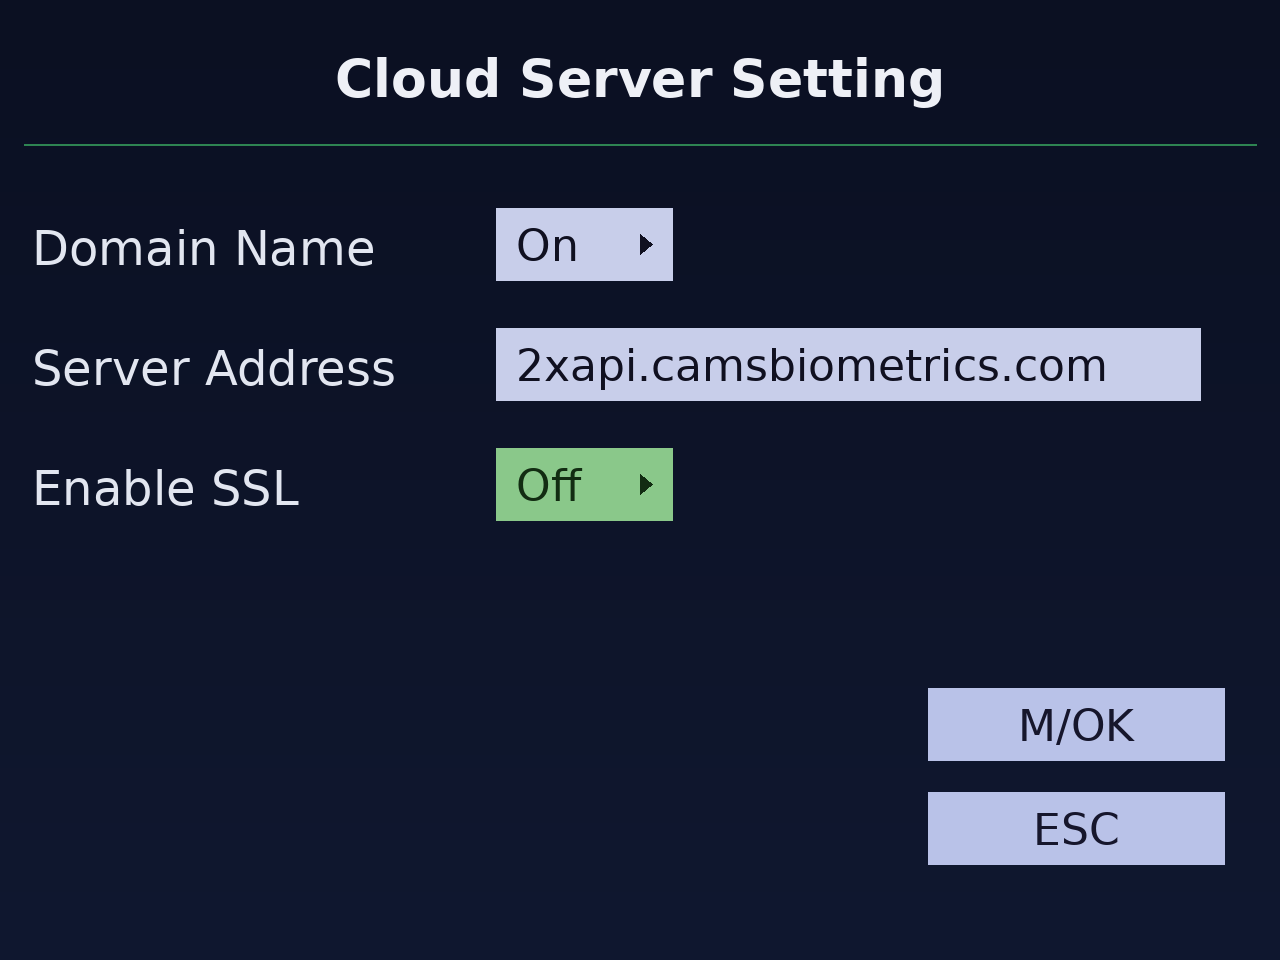Open the Enable SSL value dropdown
Image resolution: width=1280 pixels, height=960 pixels.
(584, 485)
